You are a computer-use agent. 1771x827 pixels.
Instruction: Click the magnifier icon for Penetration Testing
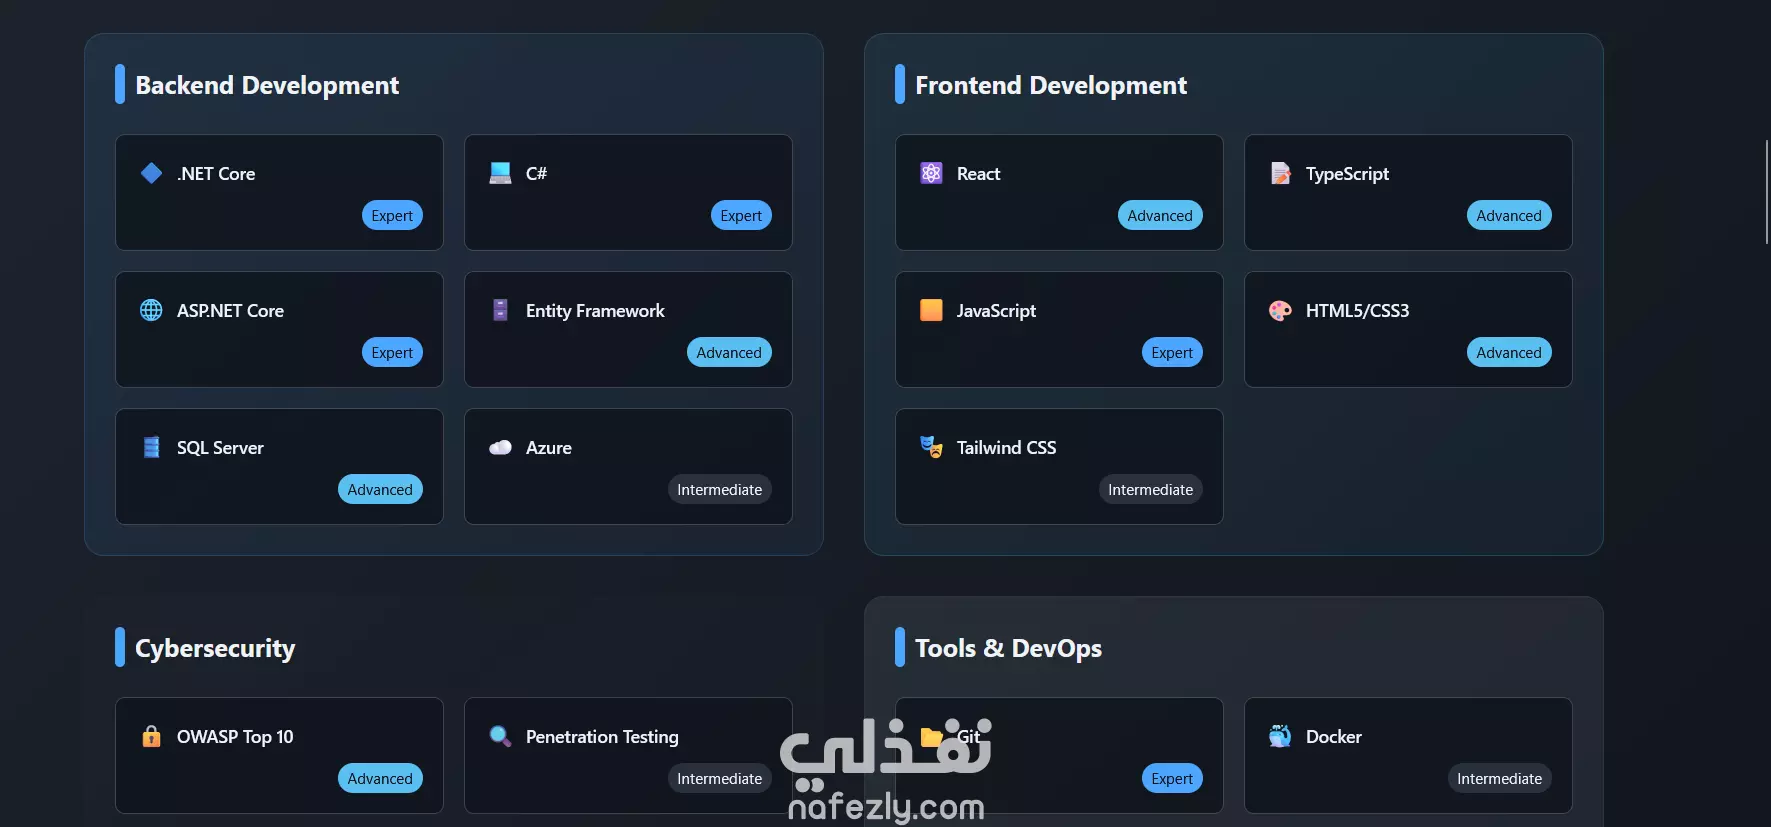tap(500, 736)
